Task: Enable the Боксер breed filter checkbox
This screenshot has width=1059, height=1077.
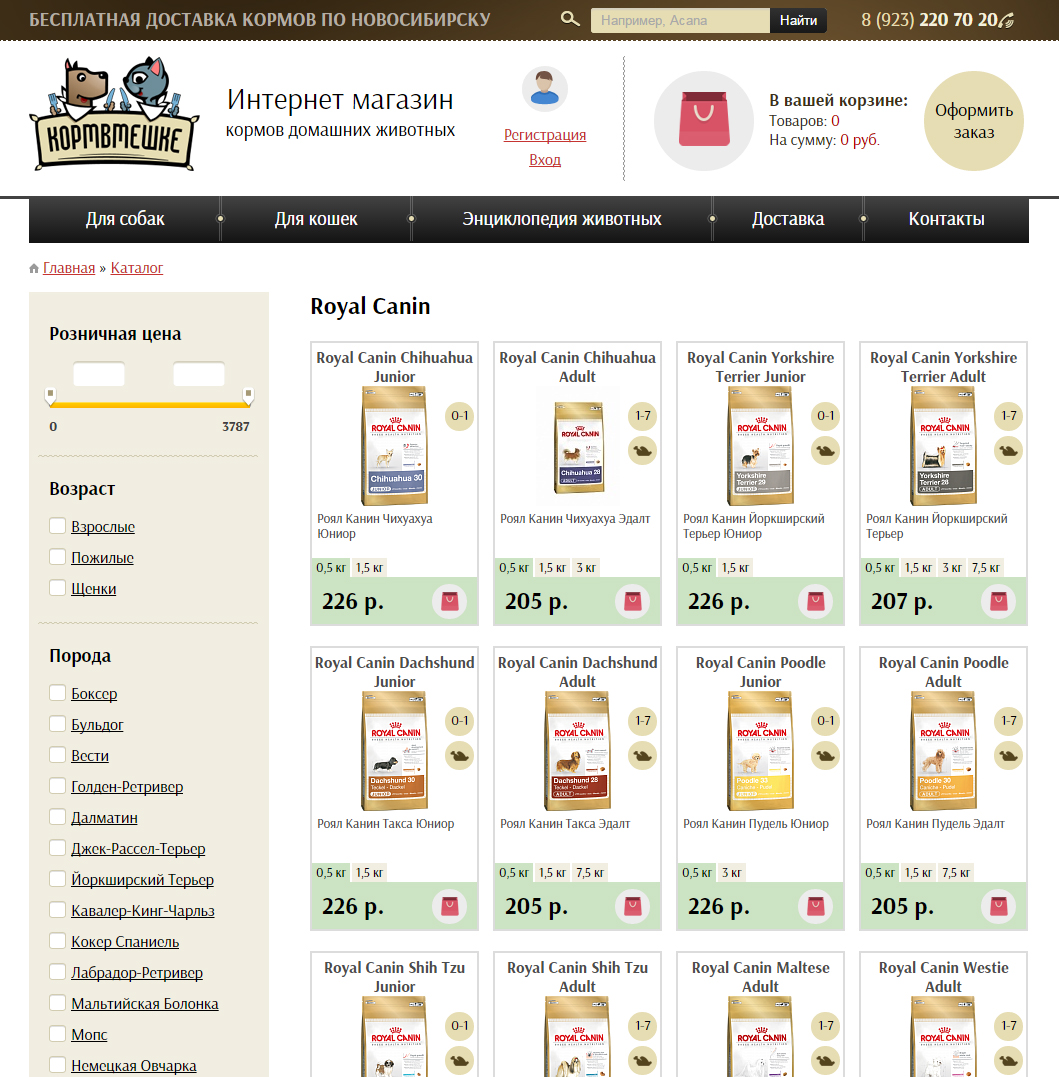Action: click(x=58, y=692)
